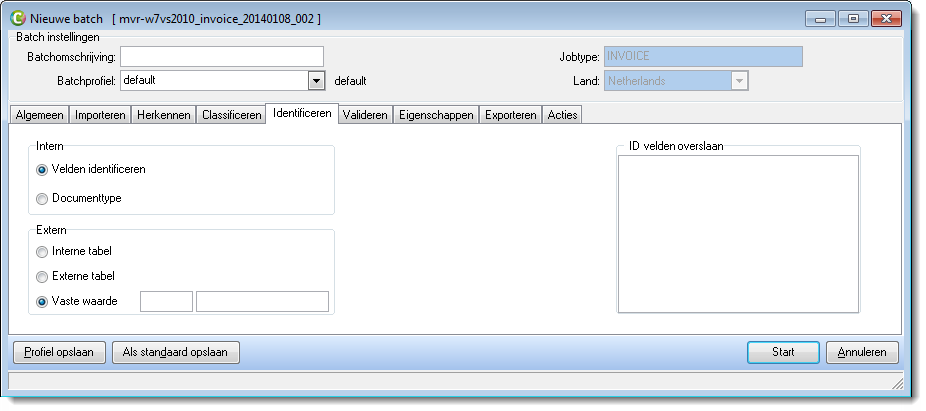Click the Jobtype field showing INVOICE
The width and height of the screenshot is (926, 411).
703,57
